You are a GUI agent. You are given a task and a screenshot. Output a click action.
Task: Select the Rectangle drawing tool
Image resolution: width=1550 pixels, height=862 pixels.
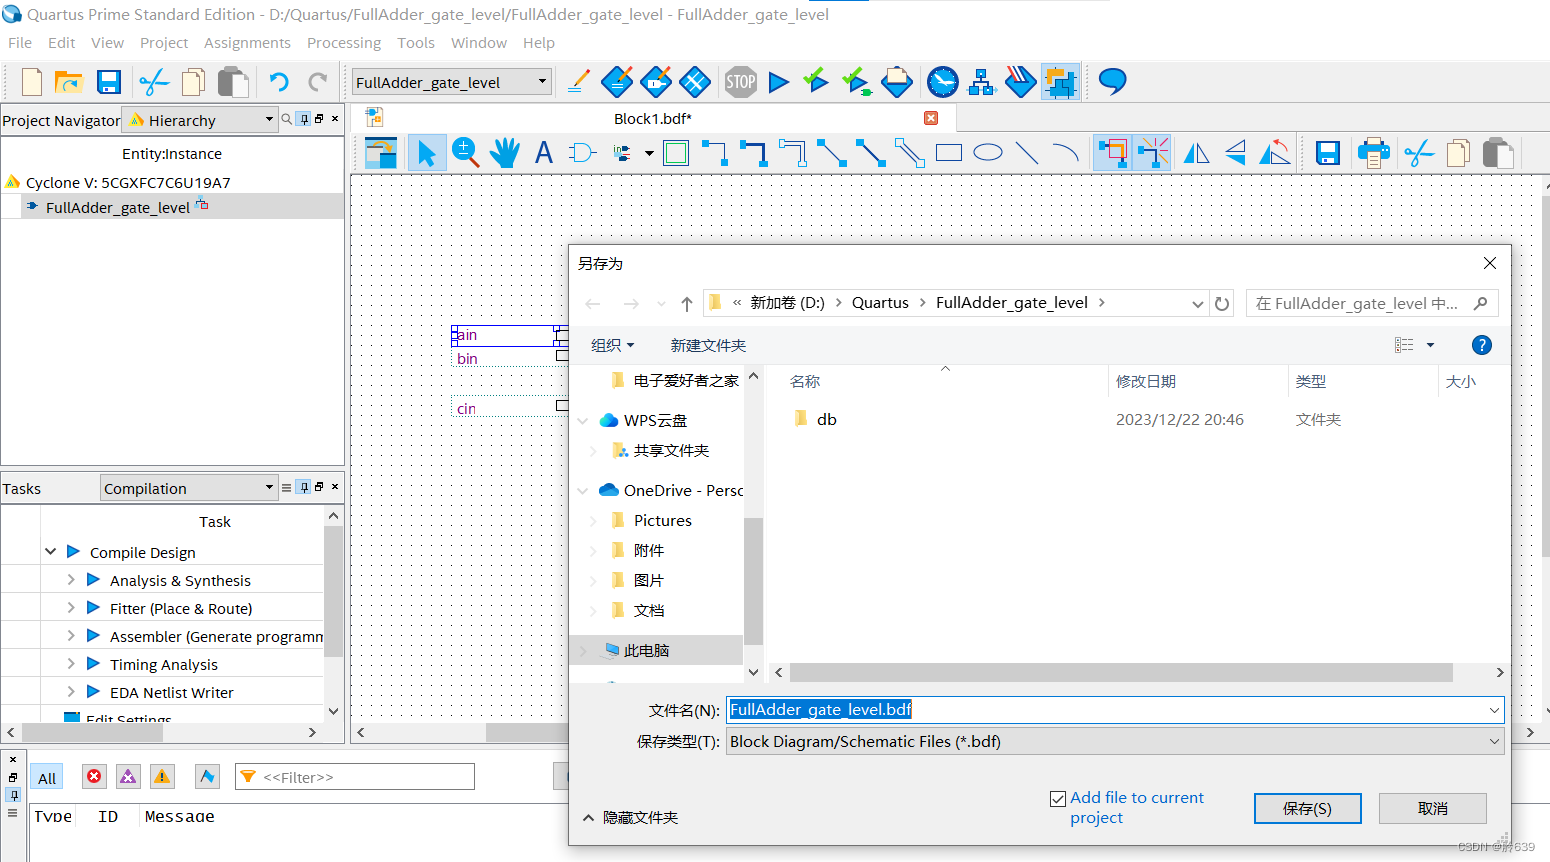(x=948, y=153)
